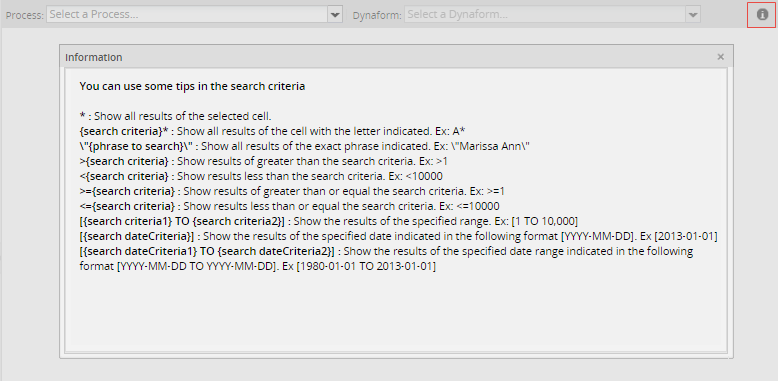Click the greater-than-or-equal tip with example >=1
The height and width of the screenshot is (381, 778).
292,191
